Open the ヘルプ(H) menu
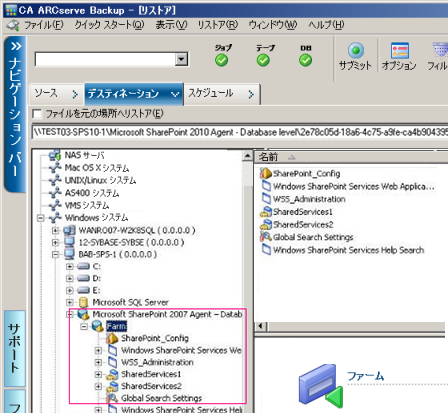Viewport: 448px width, 413px height. (326, 25)
